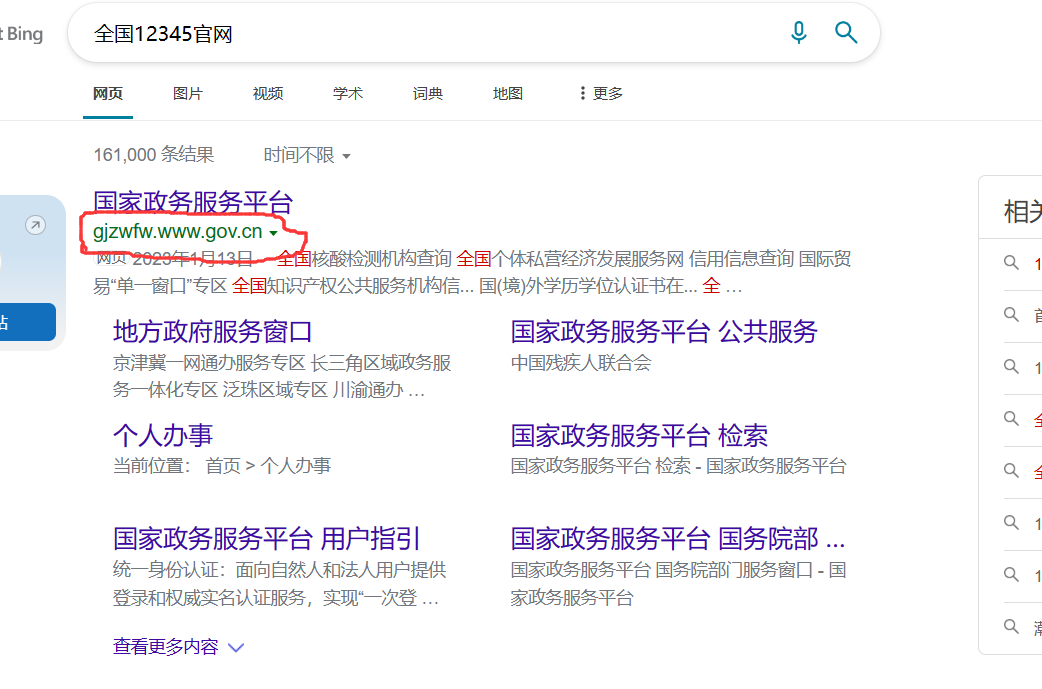Click the 161,000 条结果 count text
1042x689 pixels.
click(x=154, y=155)
